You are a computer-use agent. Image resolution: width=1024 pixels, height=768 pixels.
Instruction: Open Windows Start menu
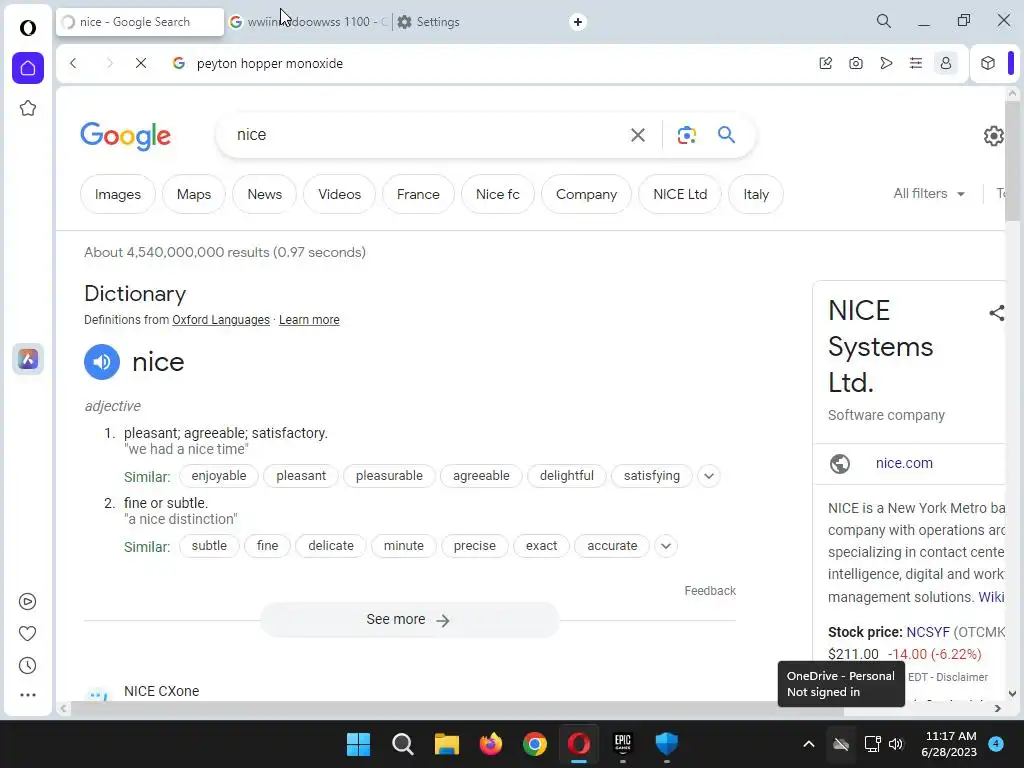point(359,744)
